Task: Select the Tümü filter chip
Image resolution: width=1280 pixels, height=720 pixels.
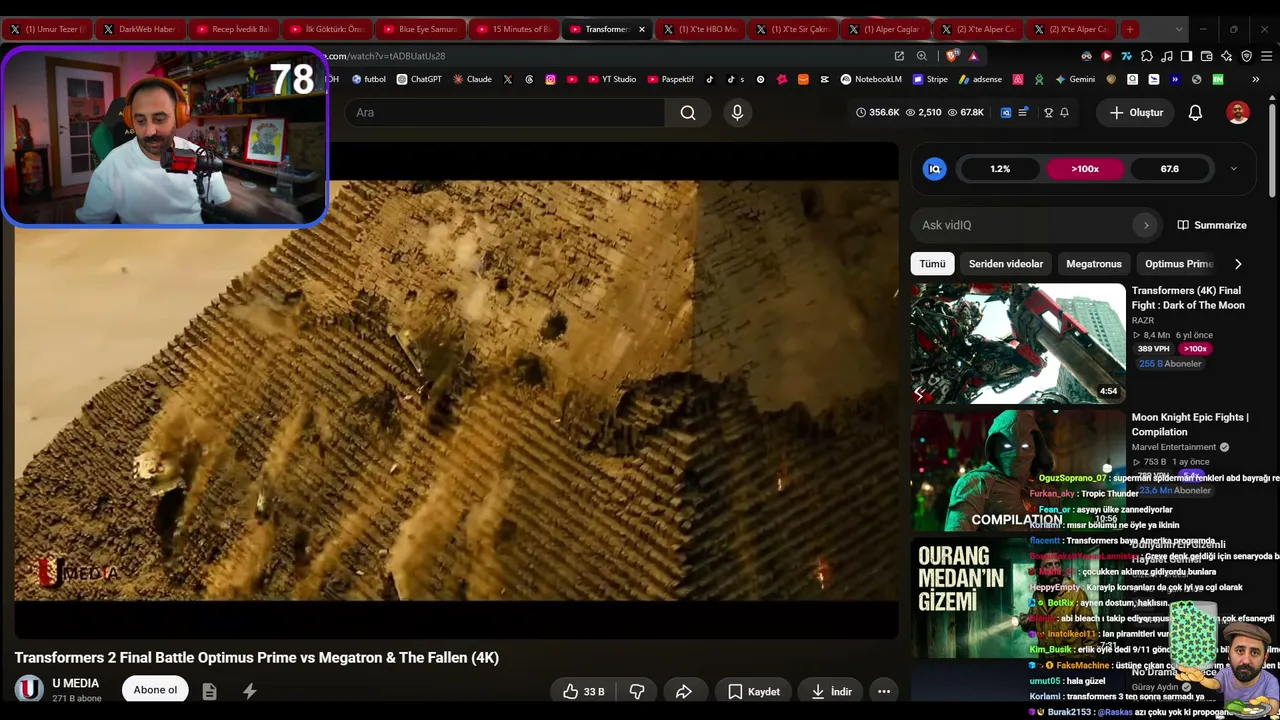Action: click(932, 264)
